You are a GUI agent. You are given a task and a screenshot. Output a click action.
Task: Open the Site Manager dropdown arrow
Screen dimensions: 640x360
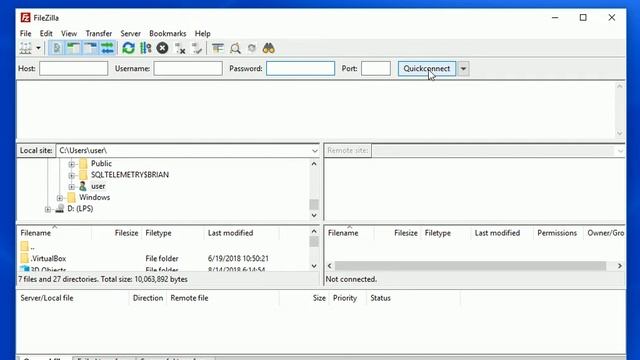38,48
